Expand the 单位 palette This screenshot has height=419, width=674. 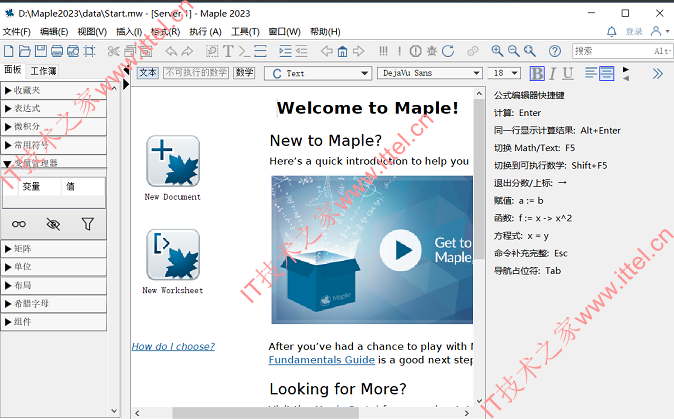[x=53, y=267]
